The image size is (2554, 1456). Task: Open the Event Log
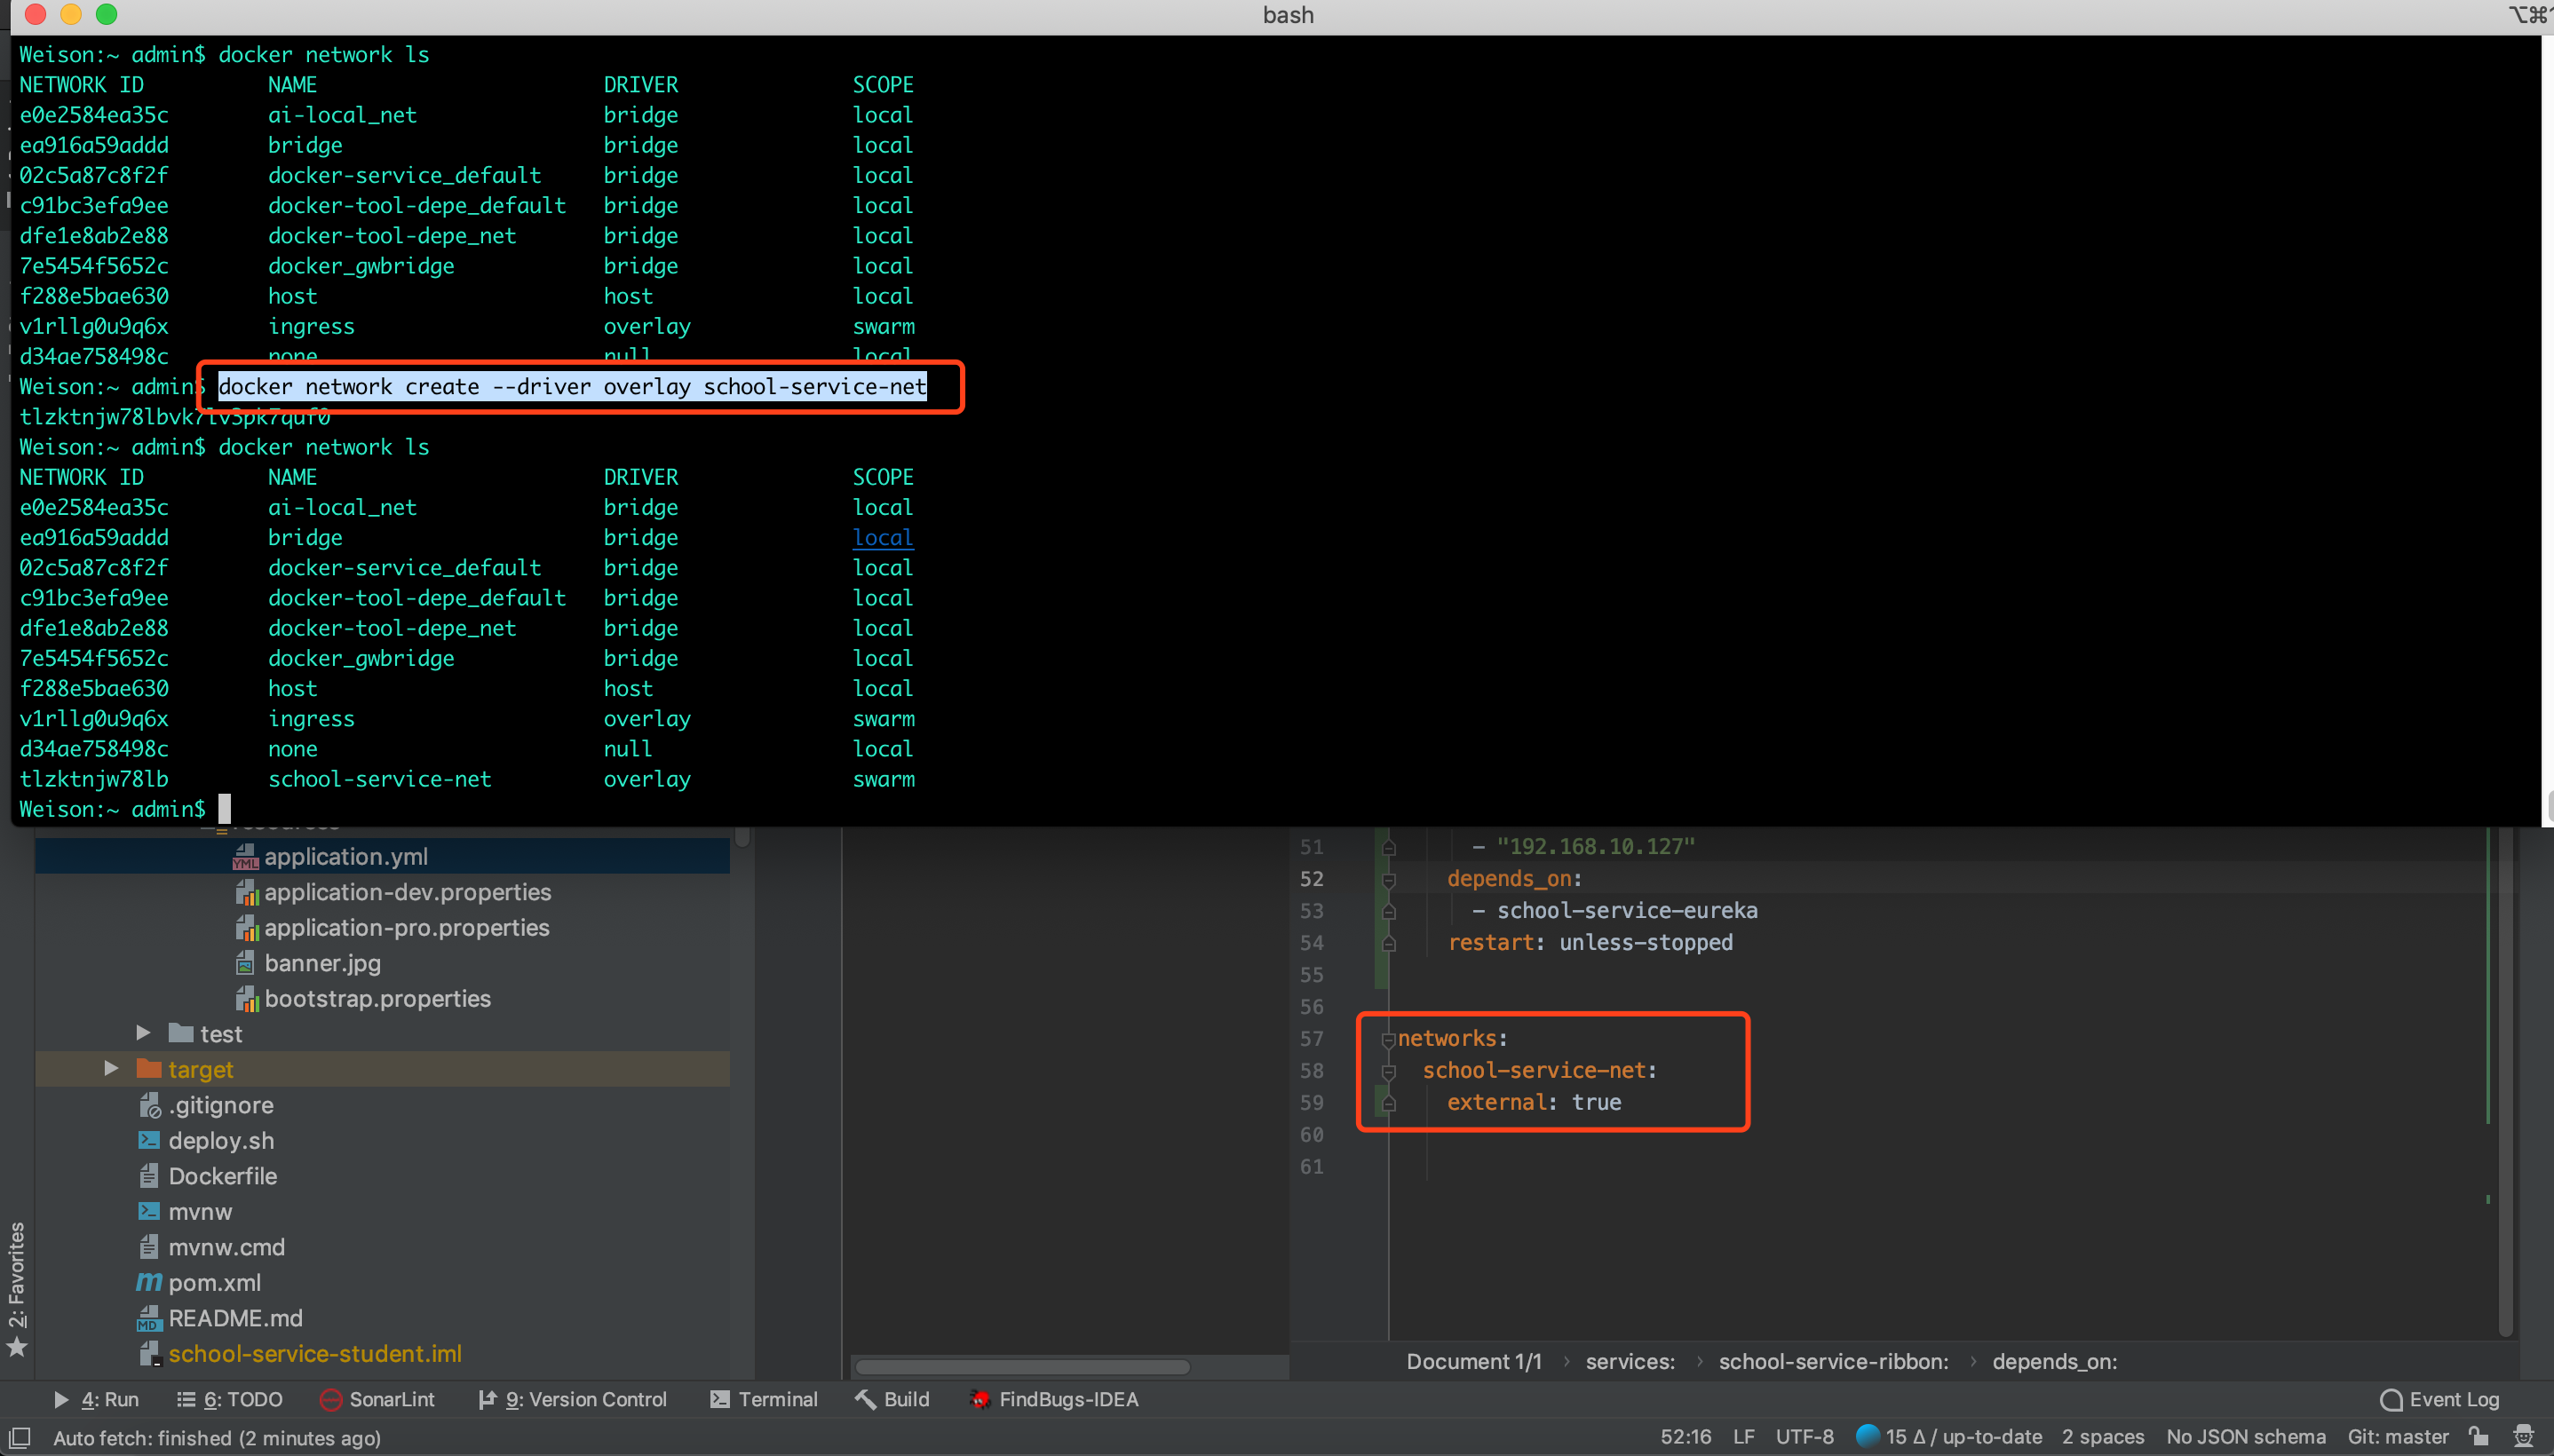(x=2440, y=1399)
